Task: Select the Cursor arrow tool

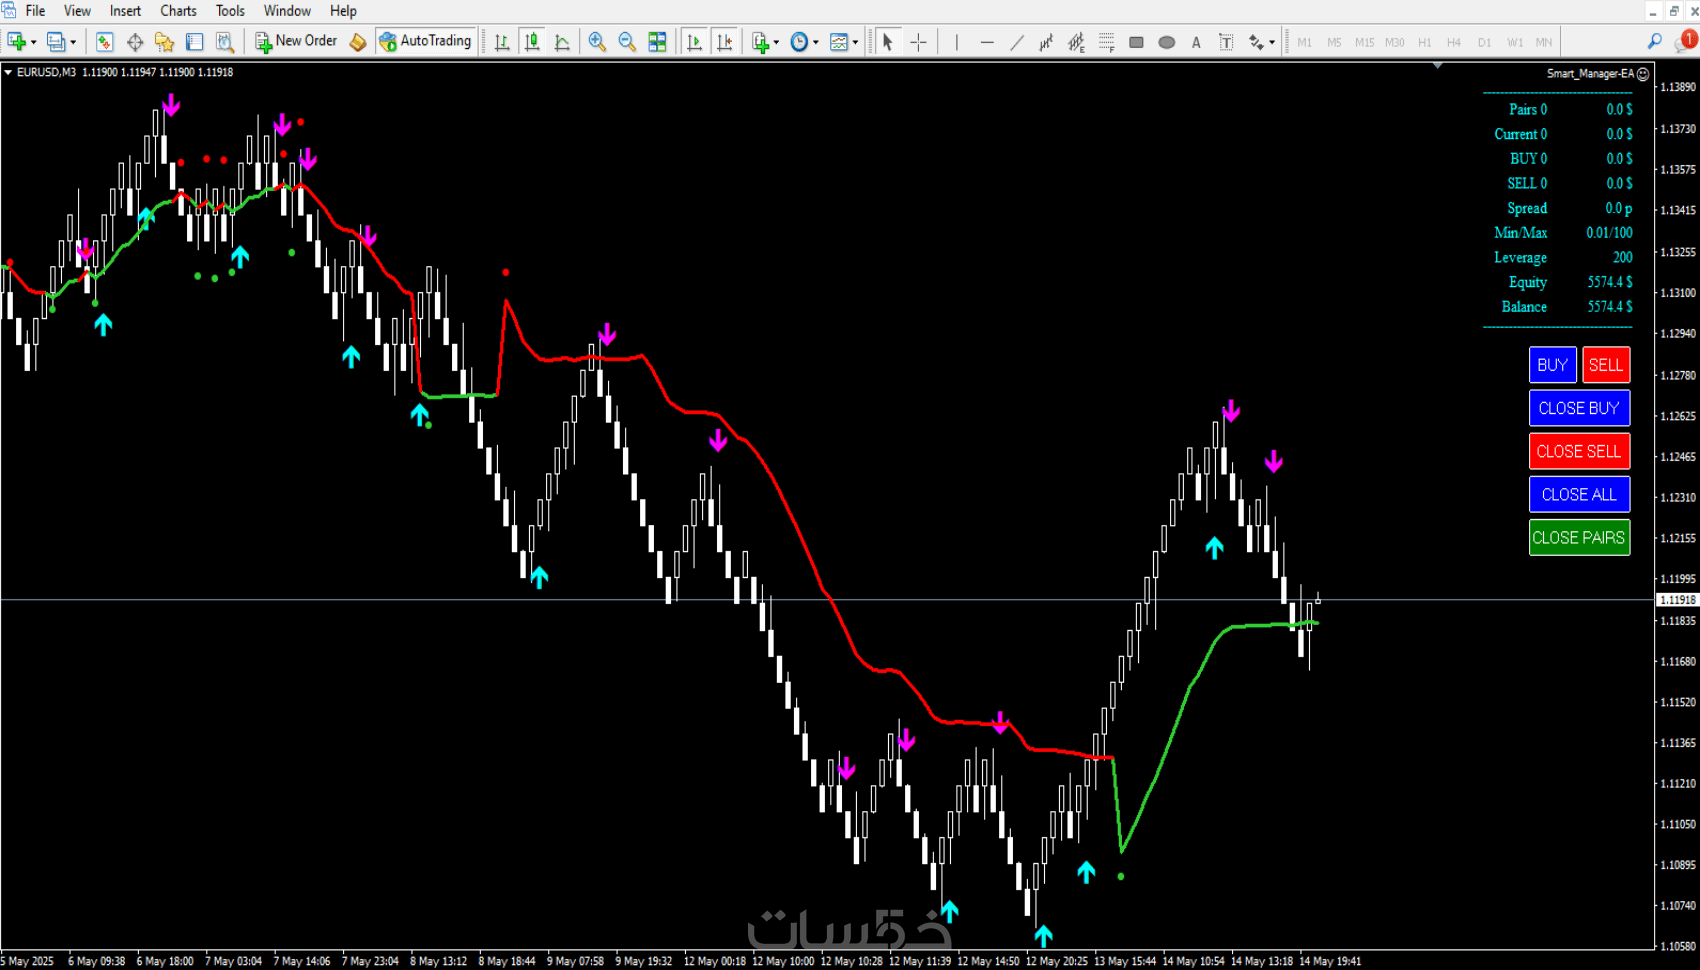Action: (x=887, y=41)
